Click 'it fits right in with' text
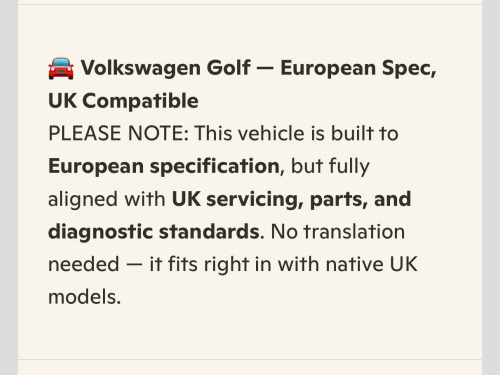Viewport: 500px width, 375px height. (235, 265)
